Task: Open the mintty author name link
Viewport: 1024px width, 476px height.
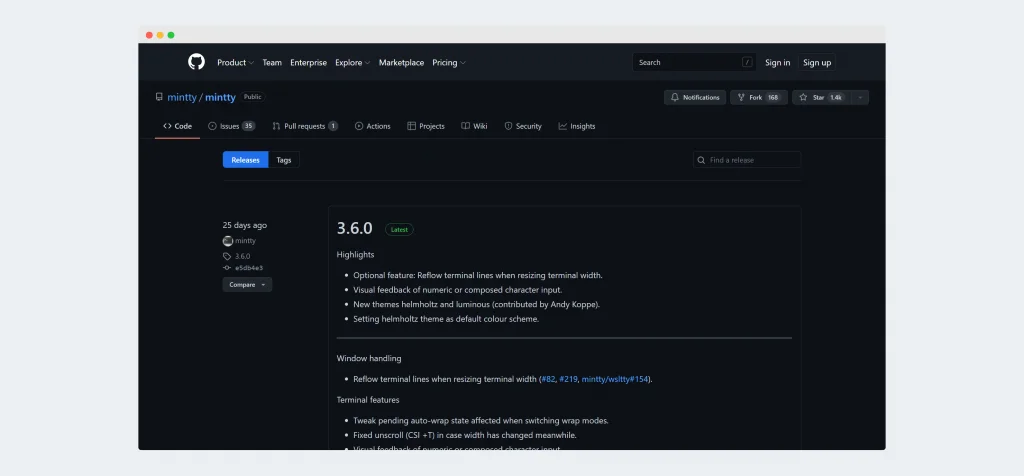Action: (x=246, y=241)
